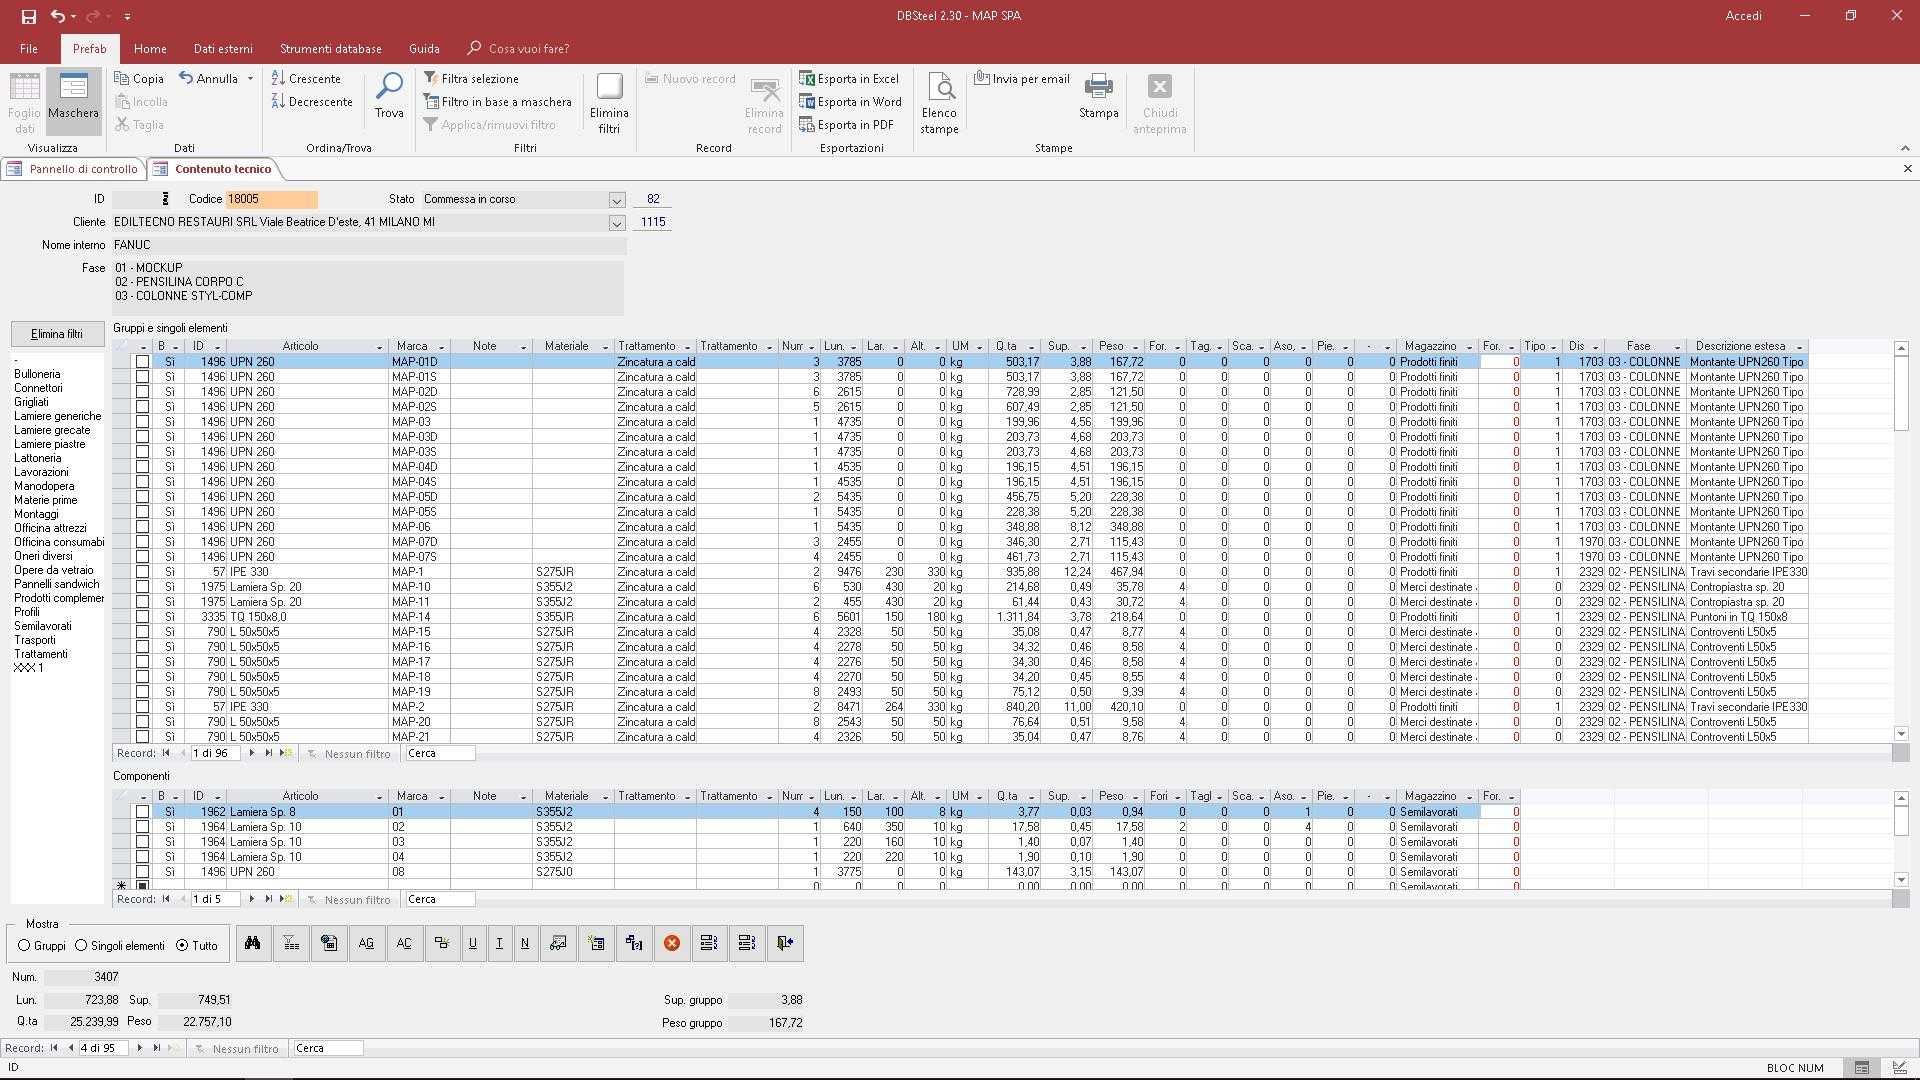Open Annulla dropdown arrow in ribbon

coord(250,78)
